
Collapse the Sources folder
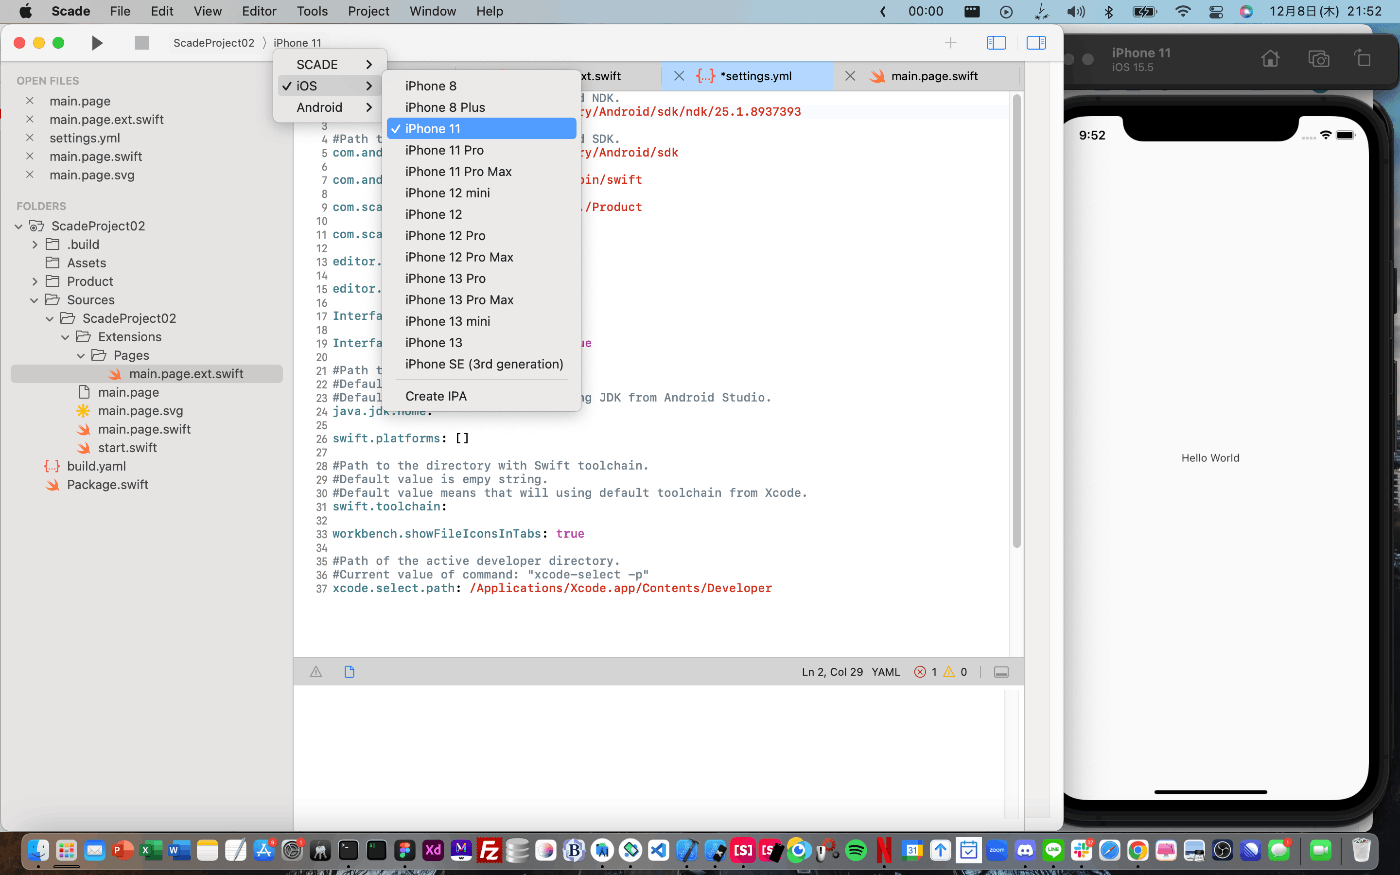(34, 300)
